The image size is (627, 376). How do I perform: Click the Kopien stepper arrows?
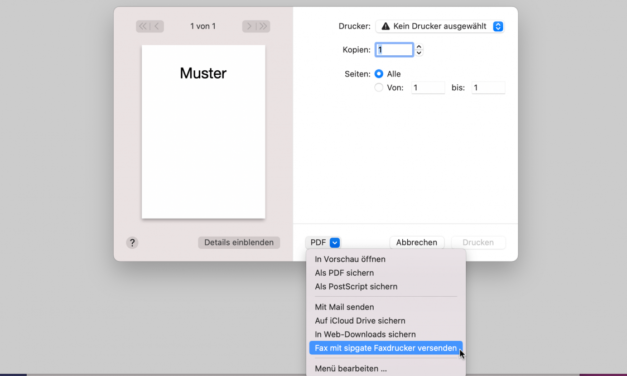(419, 50)
